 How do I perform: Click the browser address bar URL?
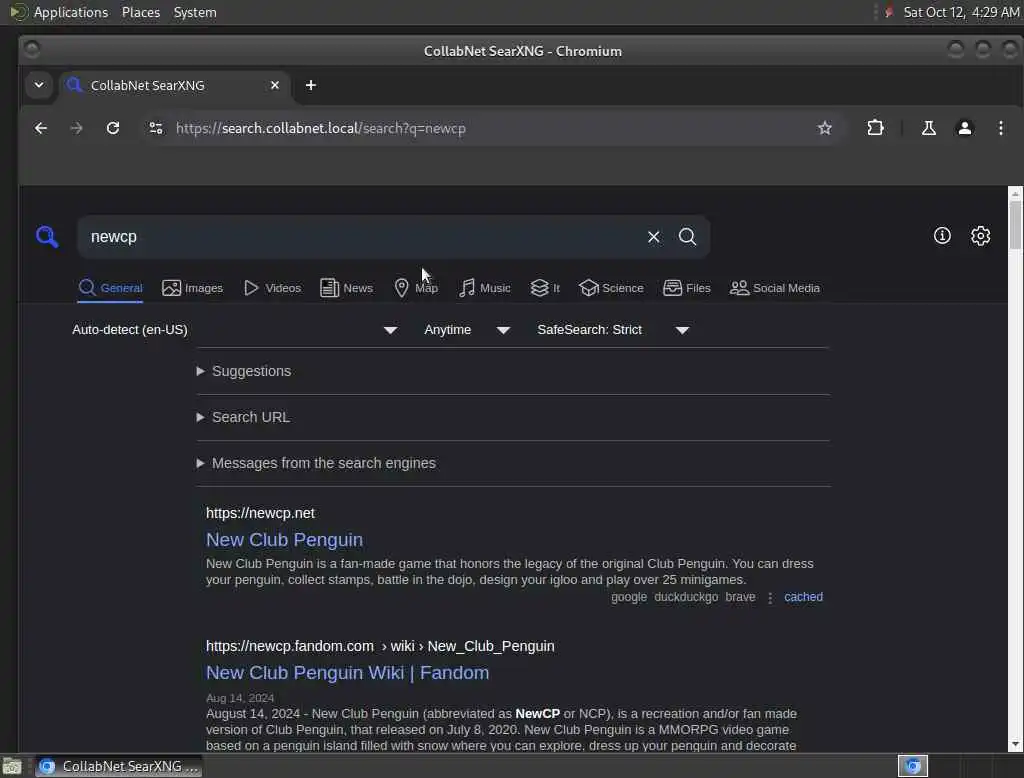point(321,128)
